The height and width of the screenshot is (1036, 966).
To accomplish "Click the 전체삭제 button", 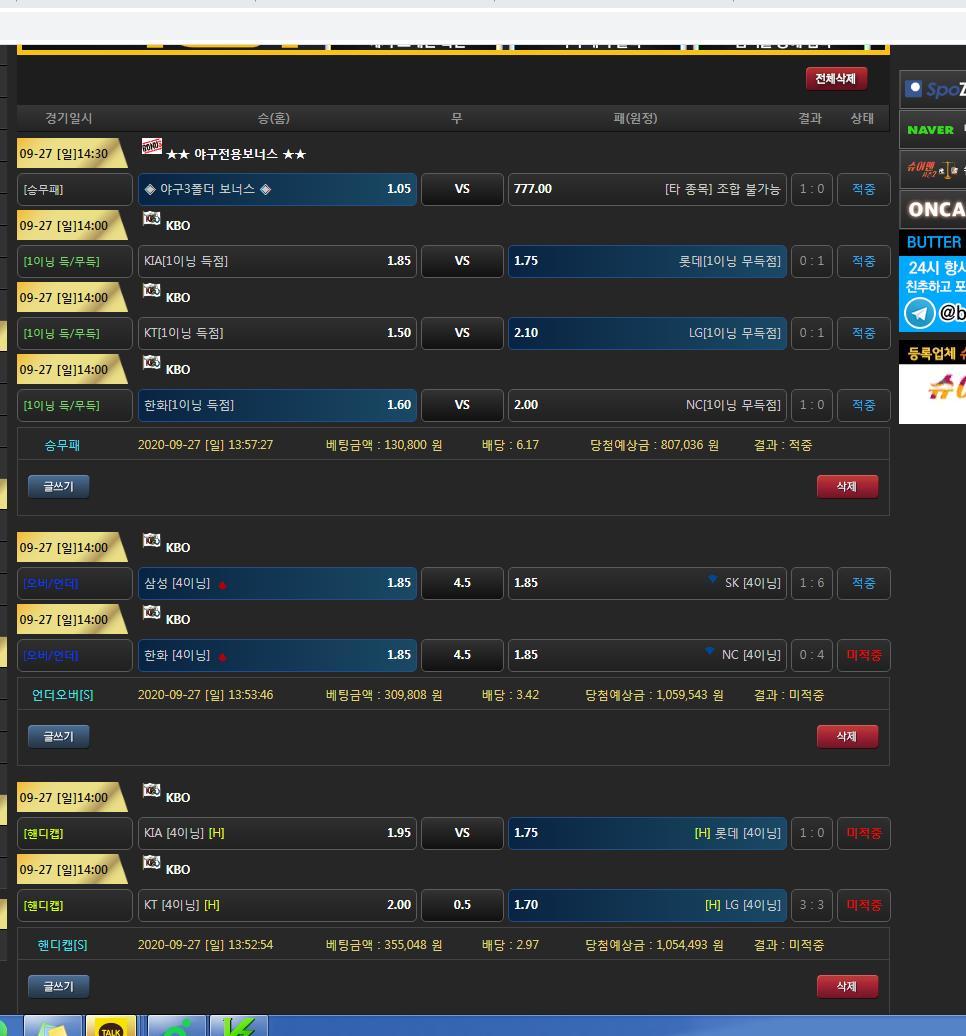I will pyautogui.click(x=836, y=79).
